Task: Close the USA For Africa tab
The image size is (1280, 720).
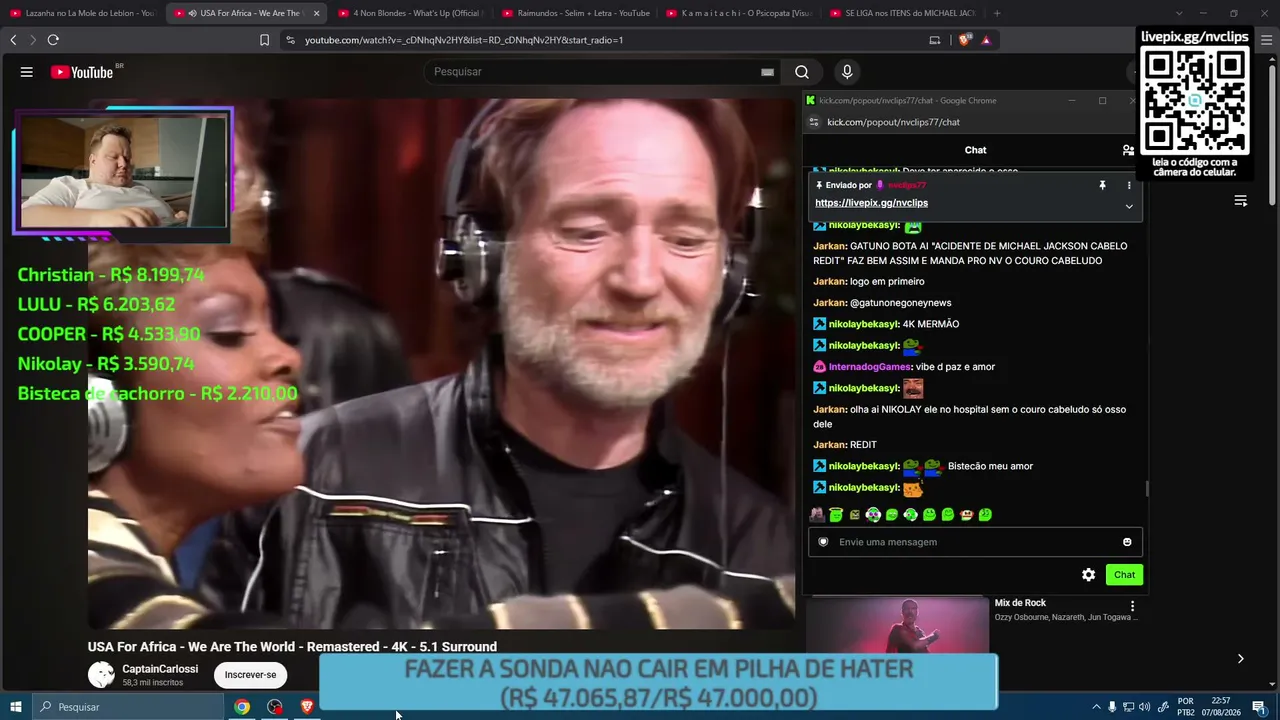Action: click(x=316, y=13)
